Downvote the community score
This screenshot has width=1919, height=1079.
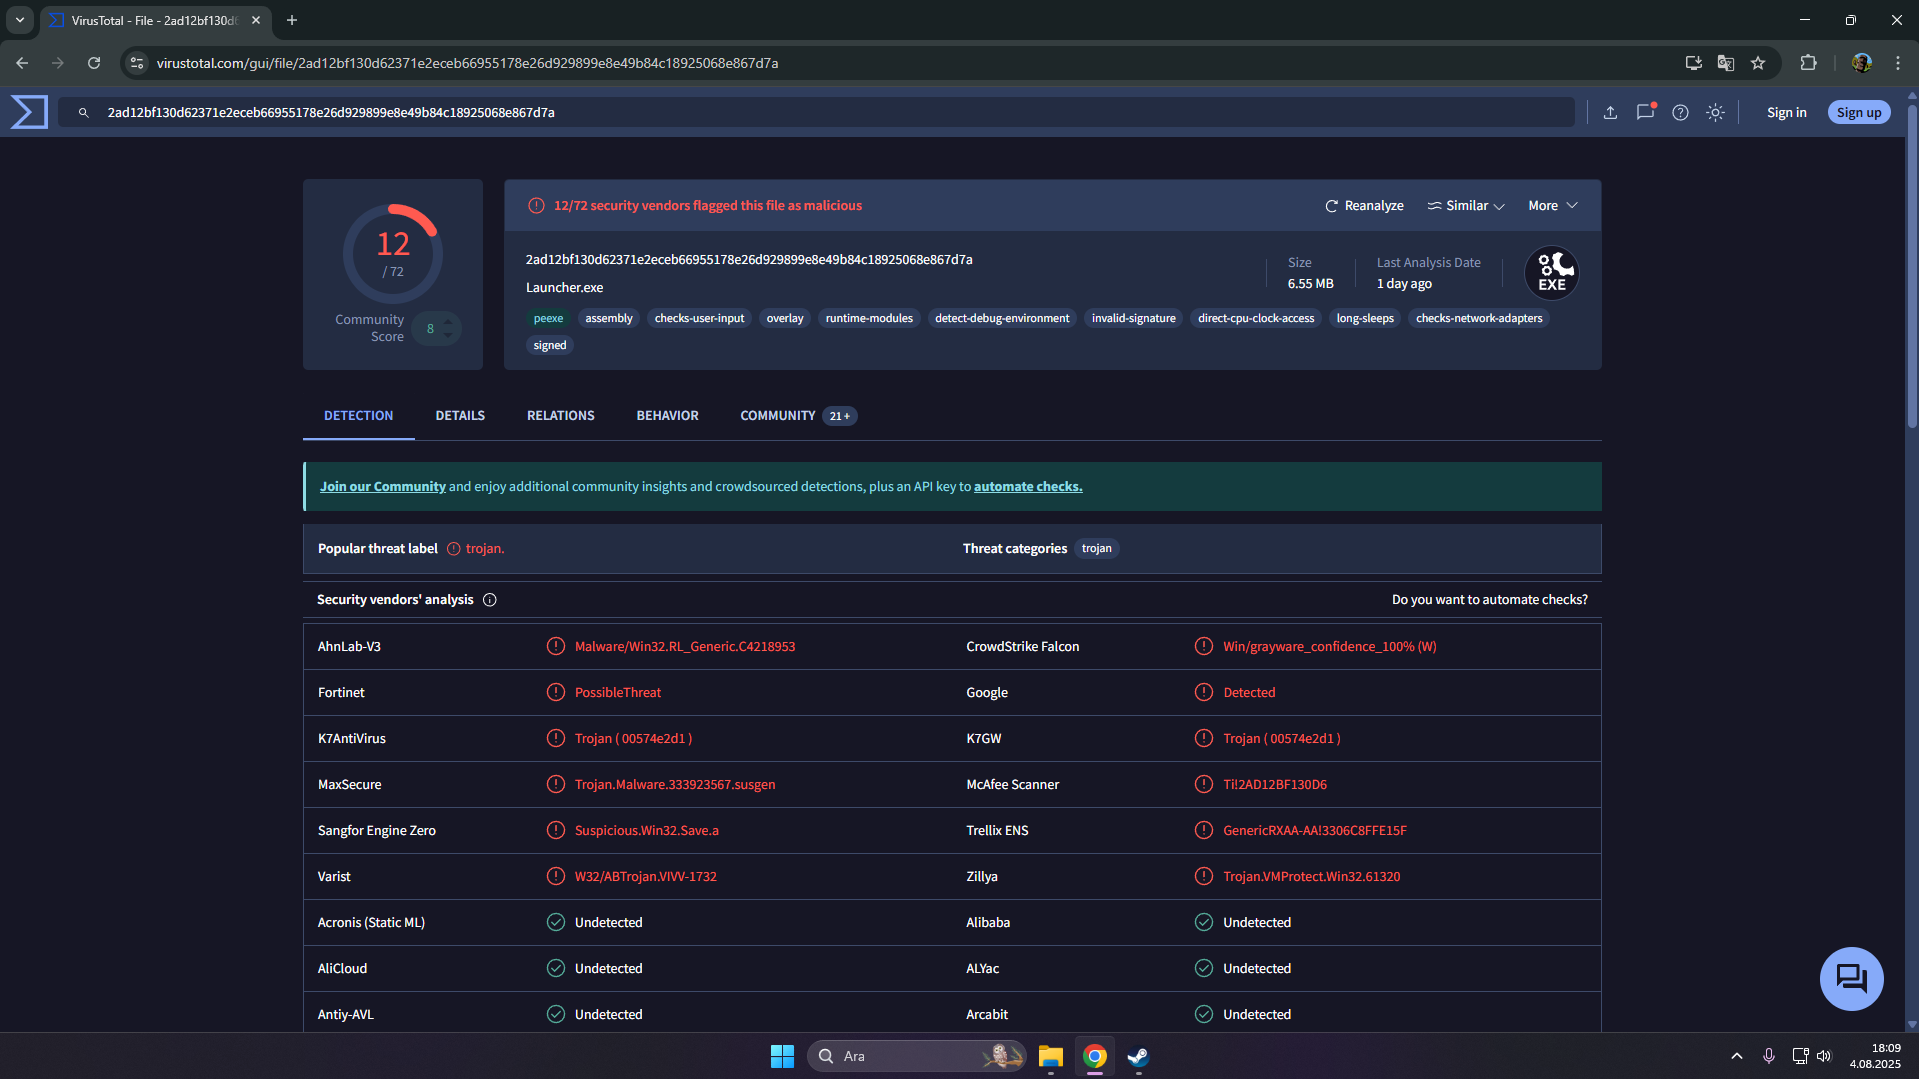448,334
